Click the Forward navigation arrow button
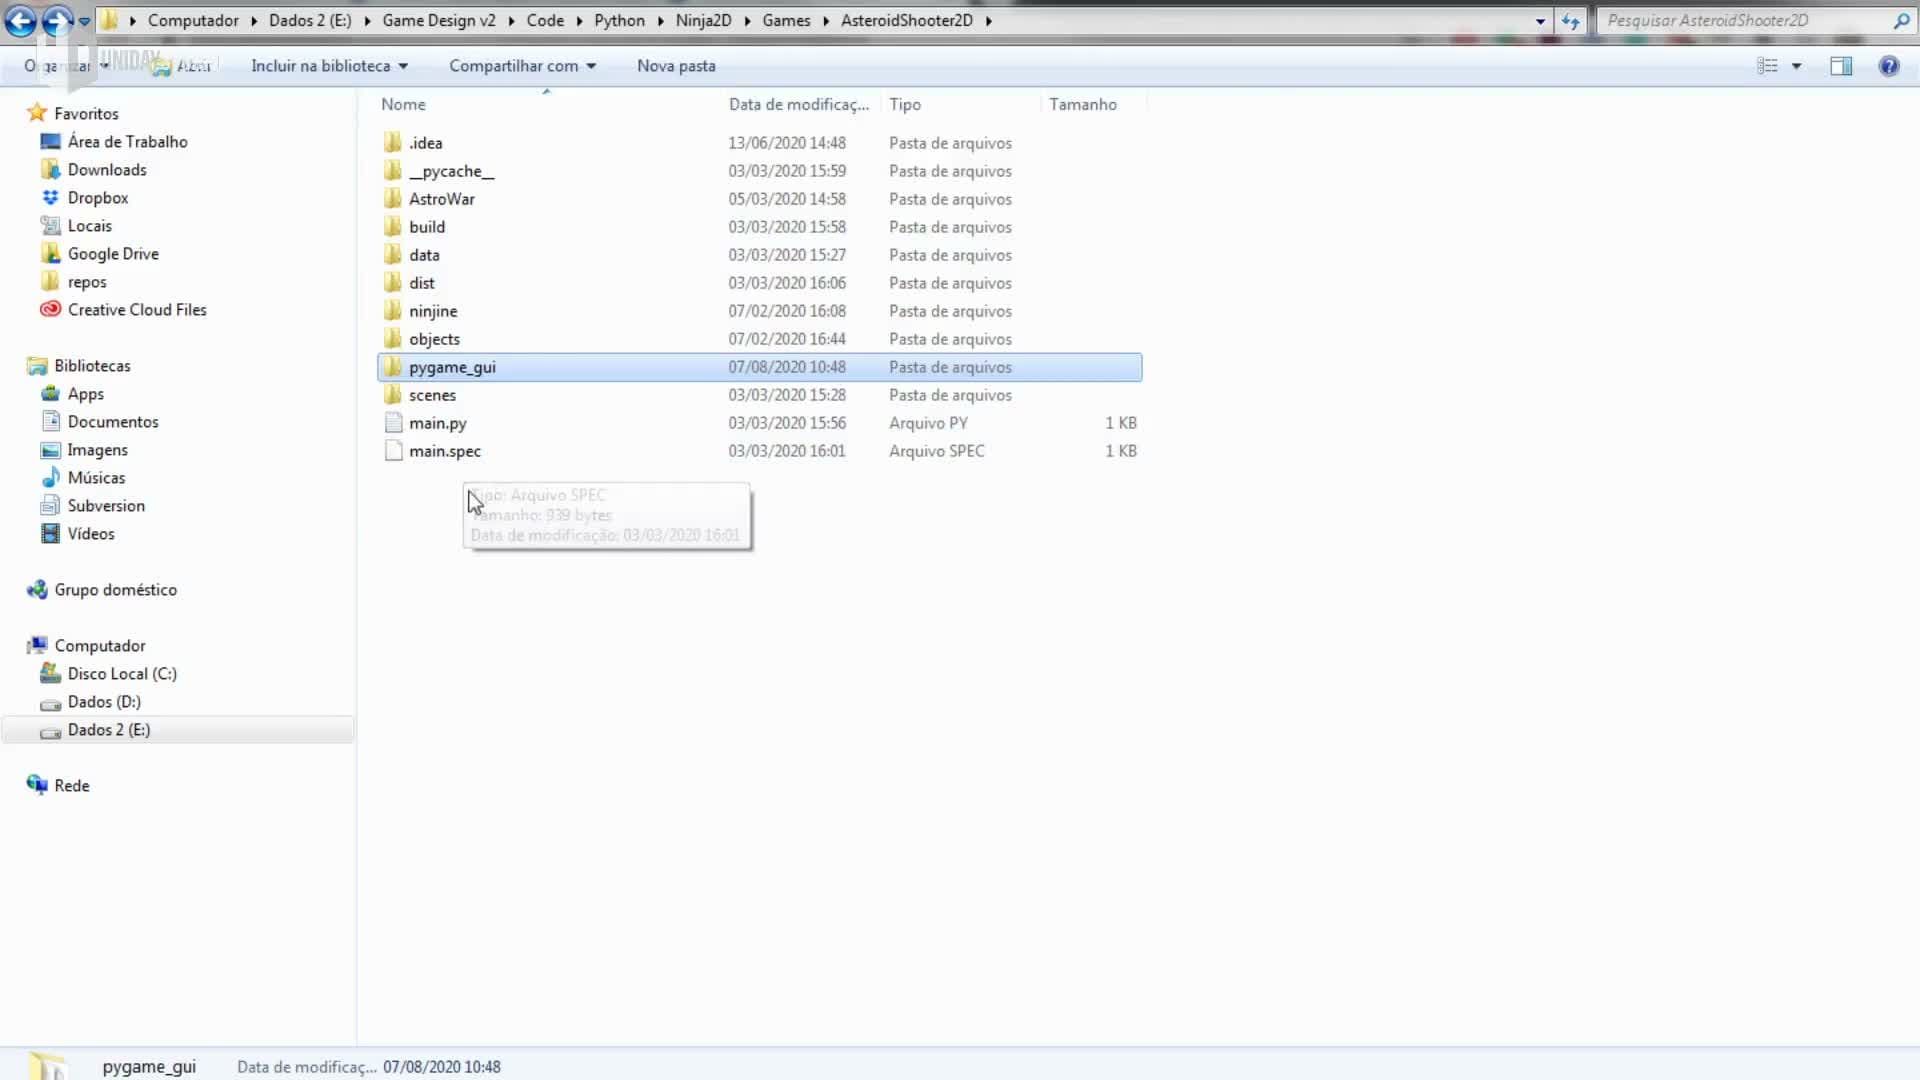 tap(57, 20)
